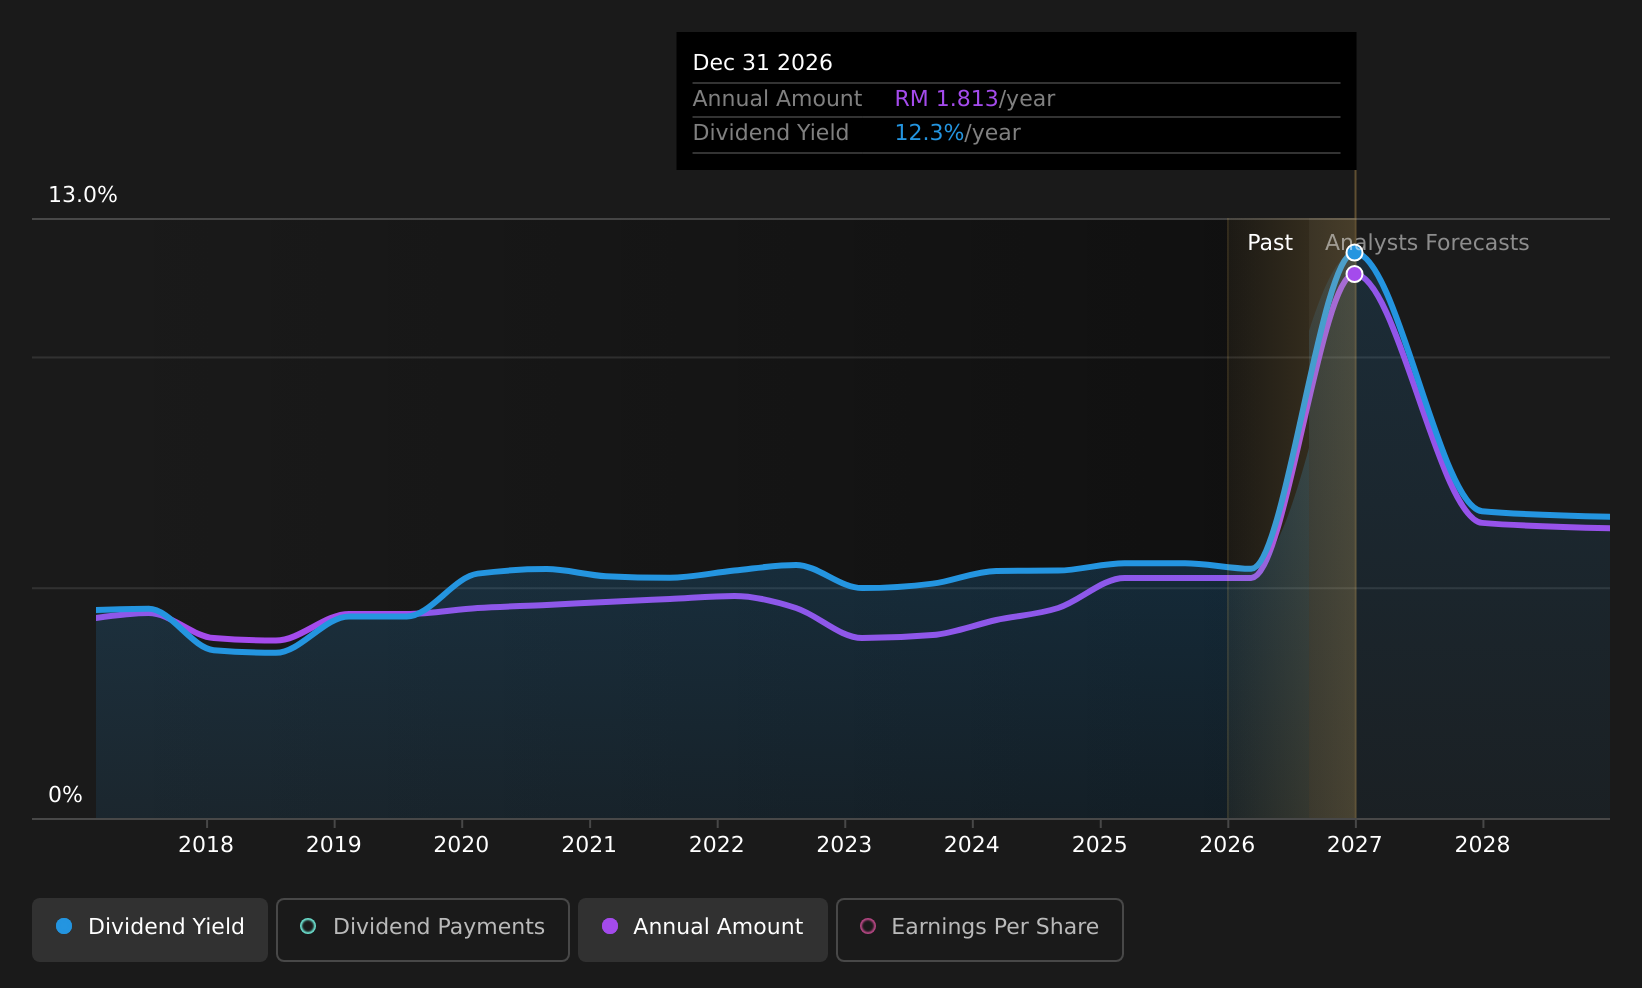The image size is (1642, 988).
Task: Click the 2018 x-axis label
Action: point(206,845)
